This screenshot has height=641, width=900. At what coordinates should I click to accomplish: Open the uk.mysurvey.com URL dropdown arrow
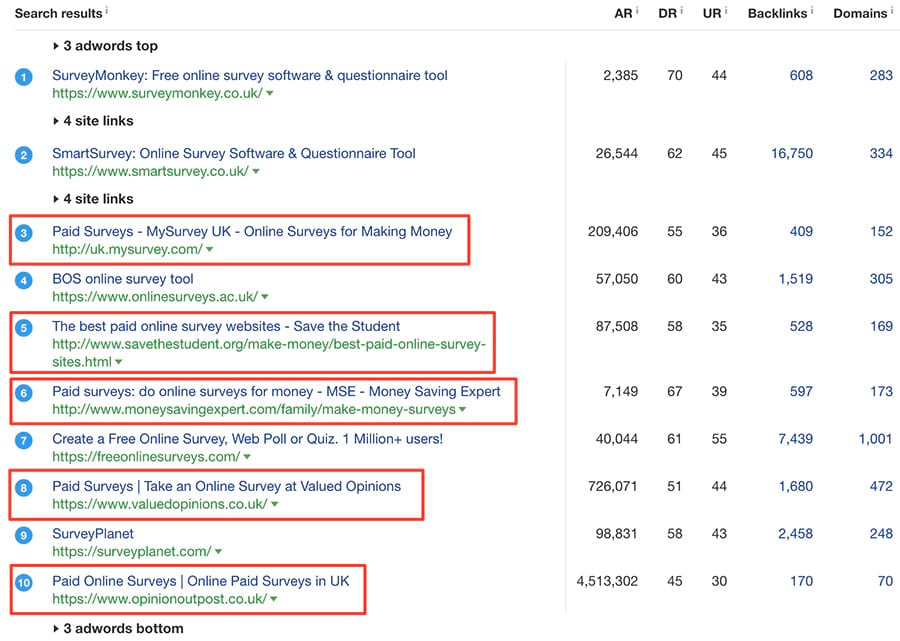[210, 250]
